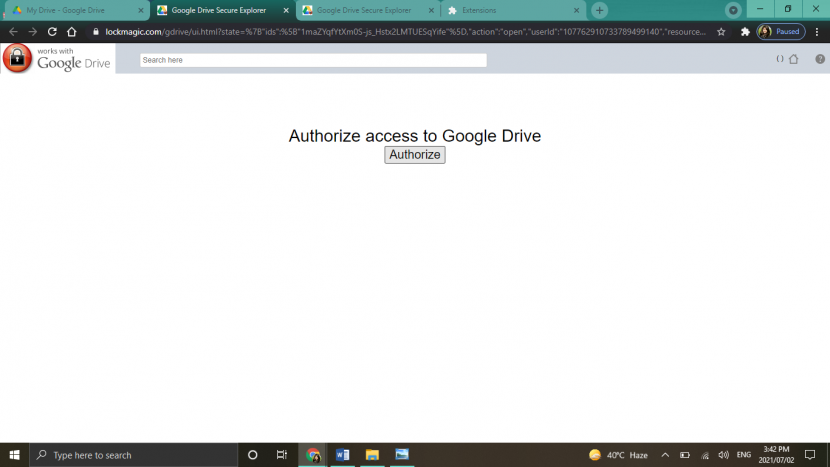The height and width of the screenshot is (467, 830).
Task: Open Cortana circle icon
Action: click(x=252, y=455)
